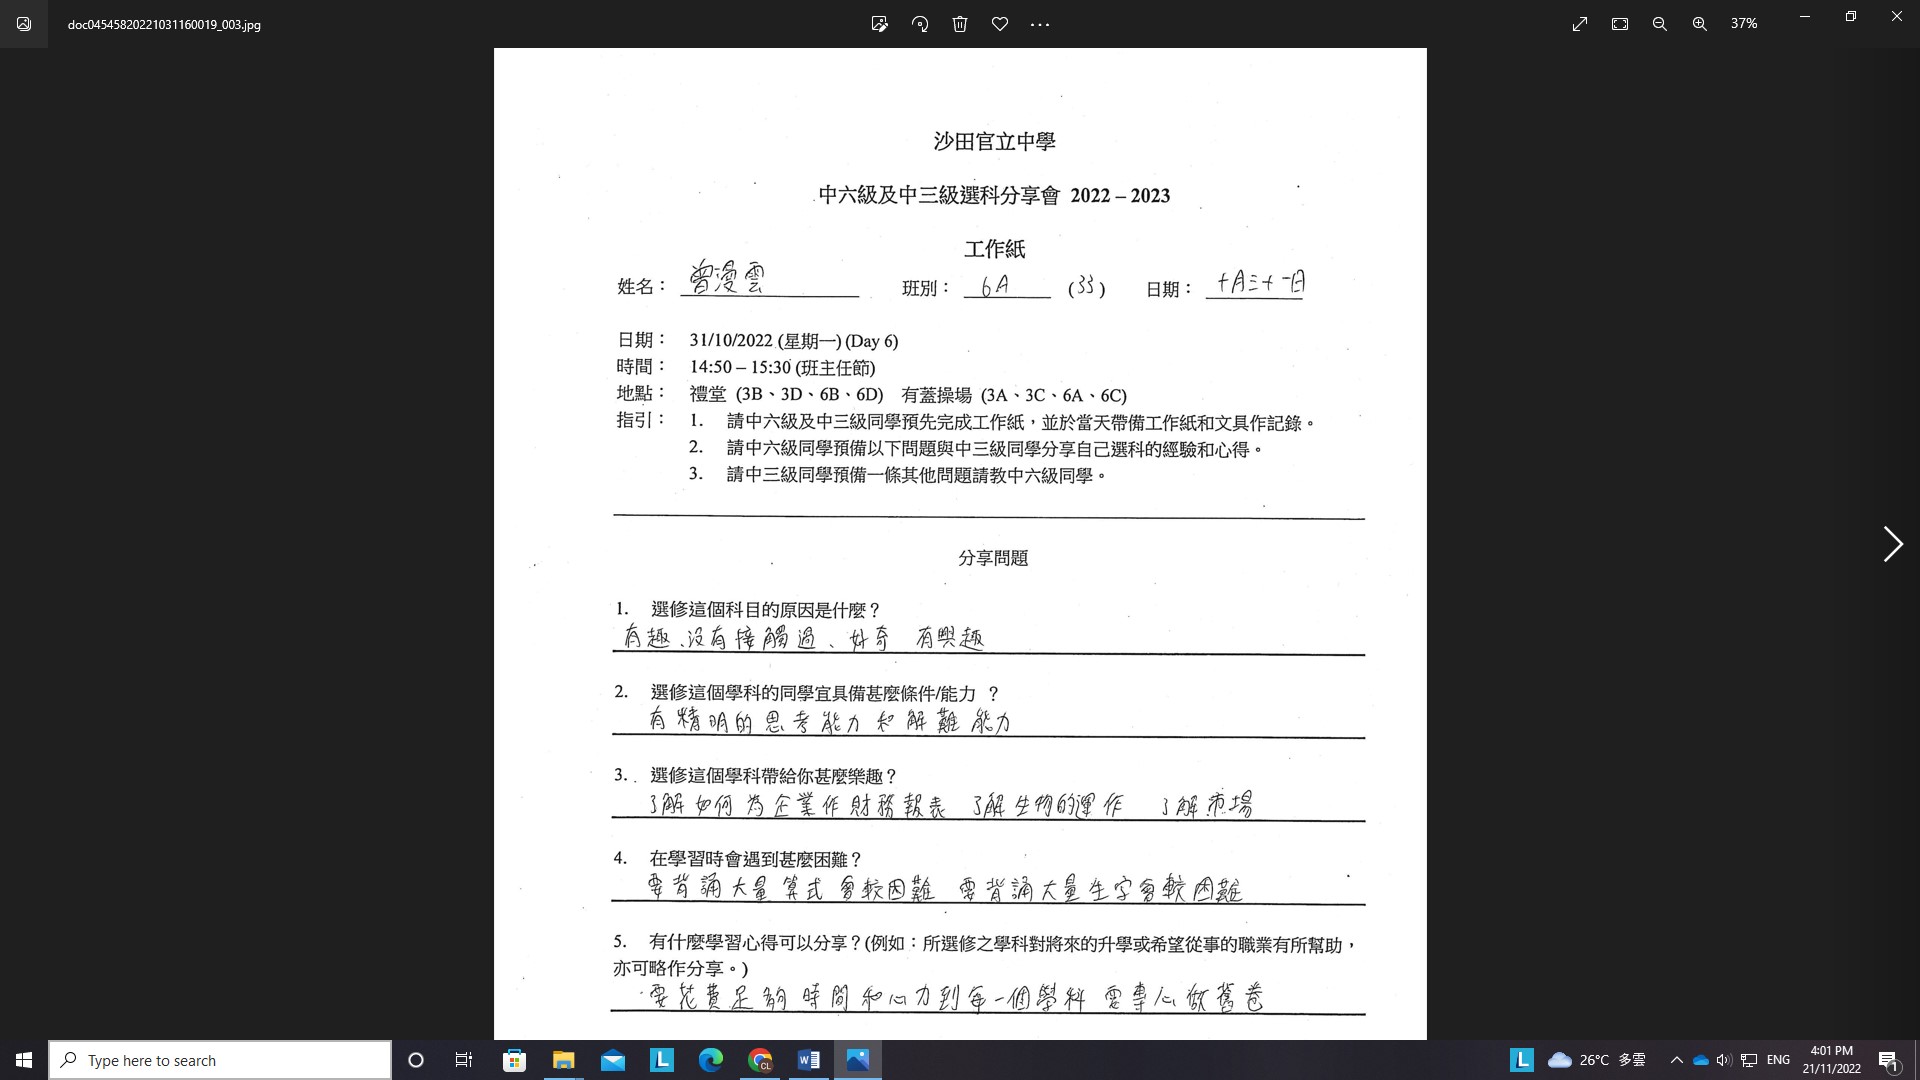The image size is (1920, 1080).
Task: Open the notification center
Action: point(1889,1060)
